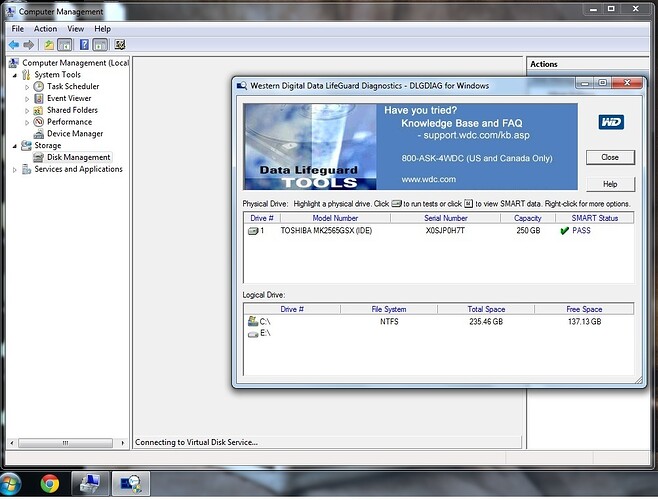Open the View menu

tap(76, 29)
